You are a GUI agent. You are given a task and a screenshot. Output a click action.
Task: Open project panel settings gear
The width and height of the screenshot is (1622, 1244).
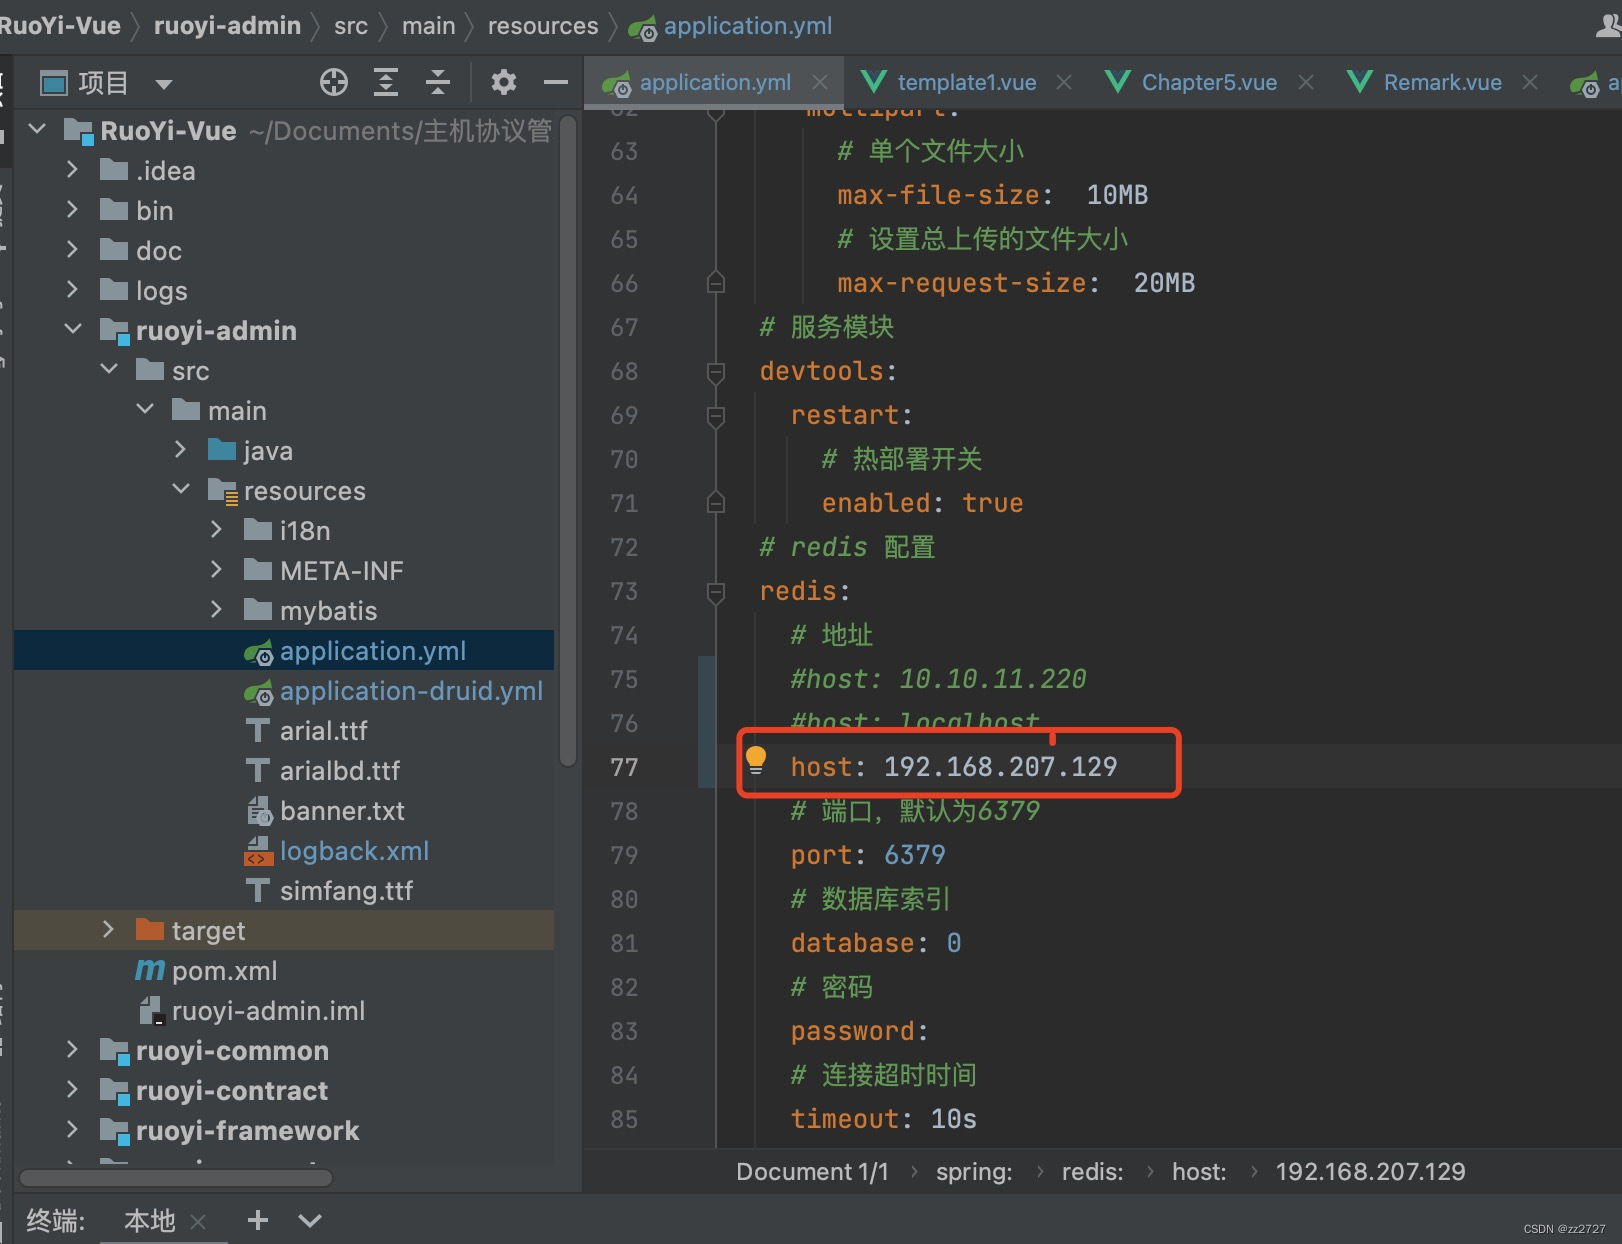point(504,82)
